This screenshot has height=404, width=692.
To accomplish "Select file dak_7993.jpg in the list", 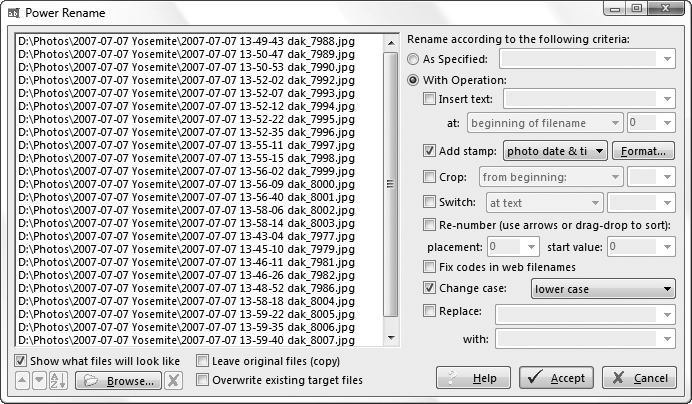I will pos(187,93).
